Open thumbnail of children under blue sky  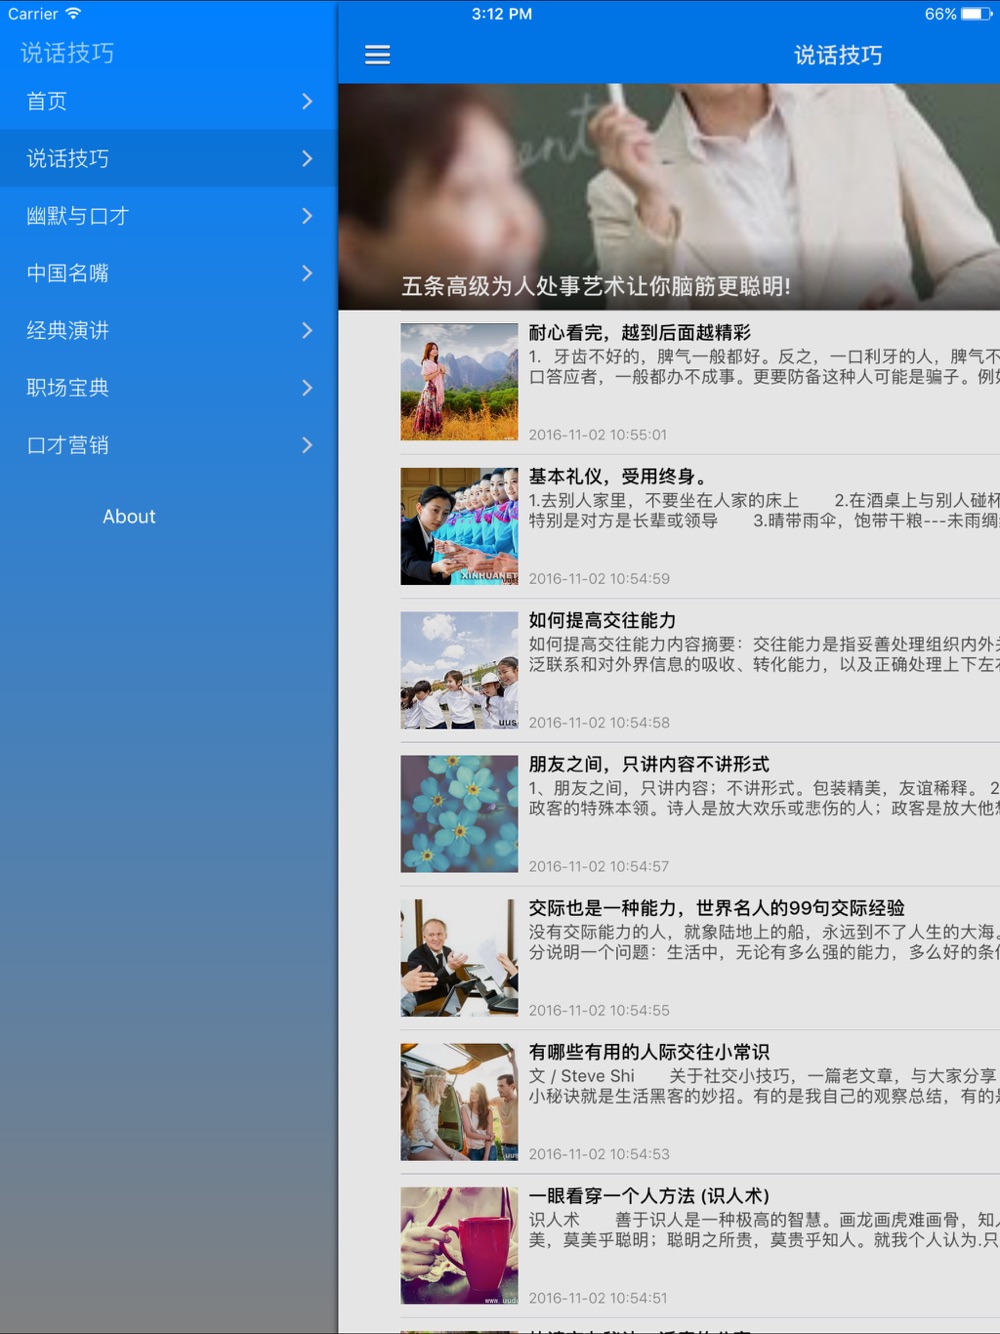tap(459, 670)
